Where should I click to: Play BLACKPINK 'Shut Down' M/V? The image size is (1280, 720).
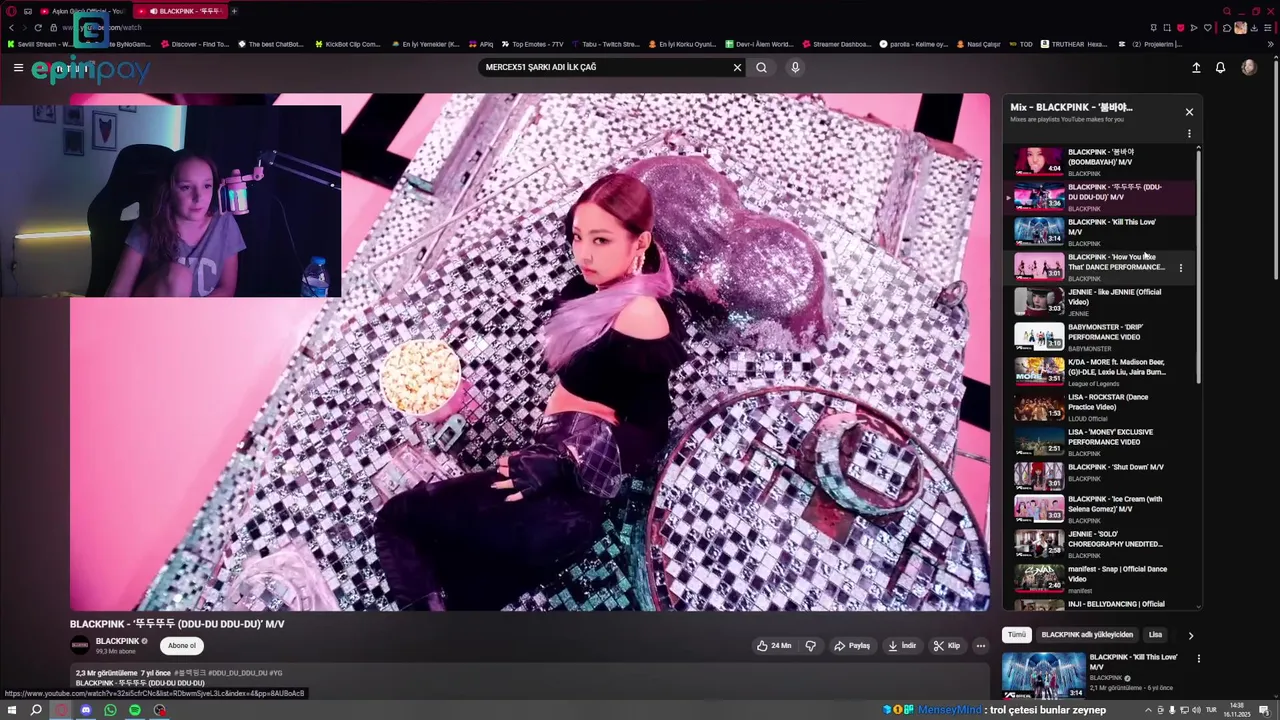[x=1100, y=476]
